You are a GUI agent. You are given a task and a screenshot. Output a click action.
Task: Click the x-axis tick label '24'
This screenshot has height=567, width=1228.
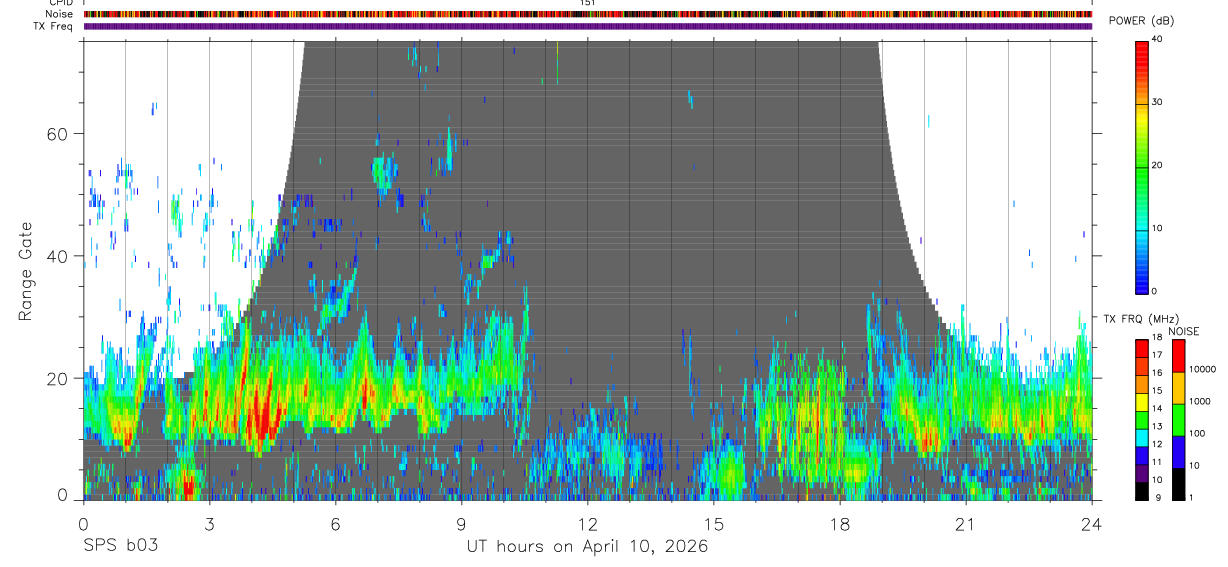pyautogui.click(x=1091, y=524)
